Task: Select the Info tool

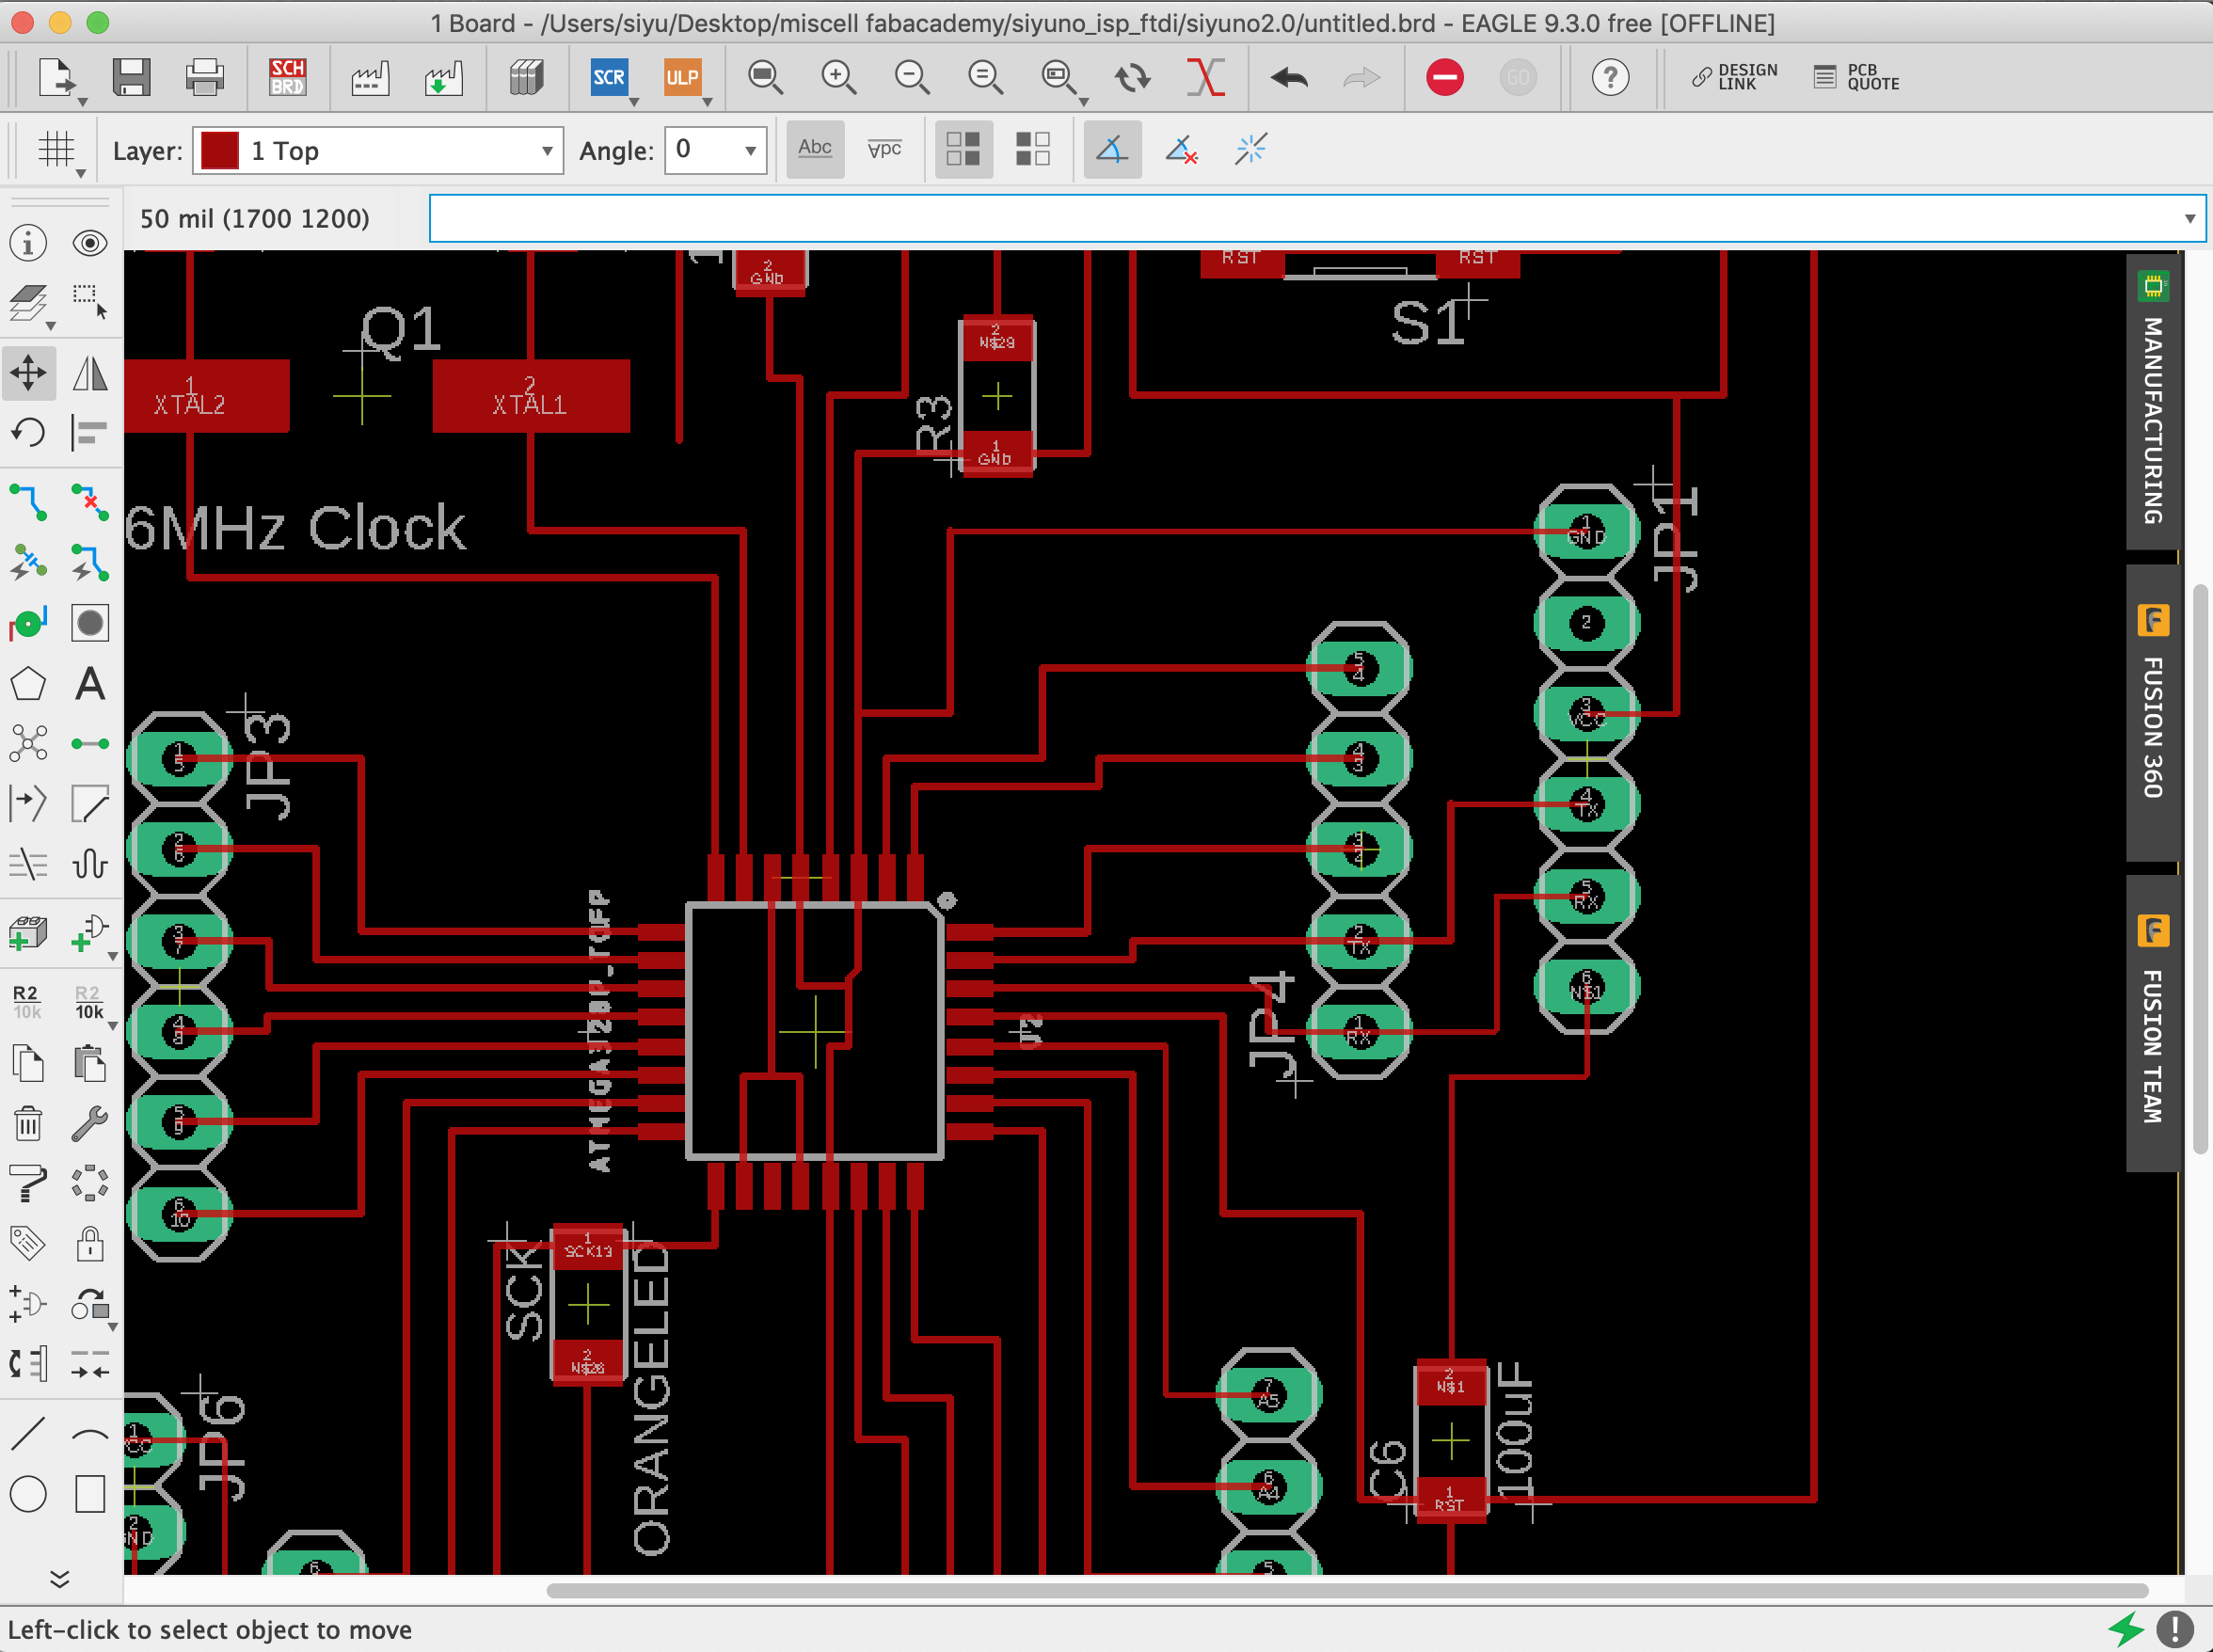Action: pos(28,243)
